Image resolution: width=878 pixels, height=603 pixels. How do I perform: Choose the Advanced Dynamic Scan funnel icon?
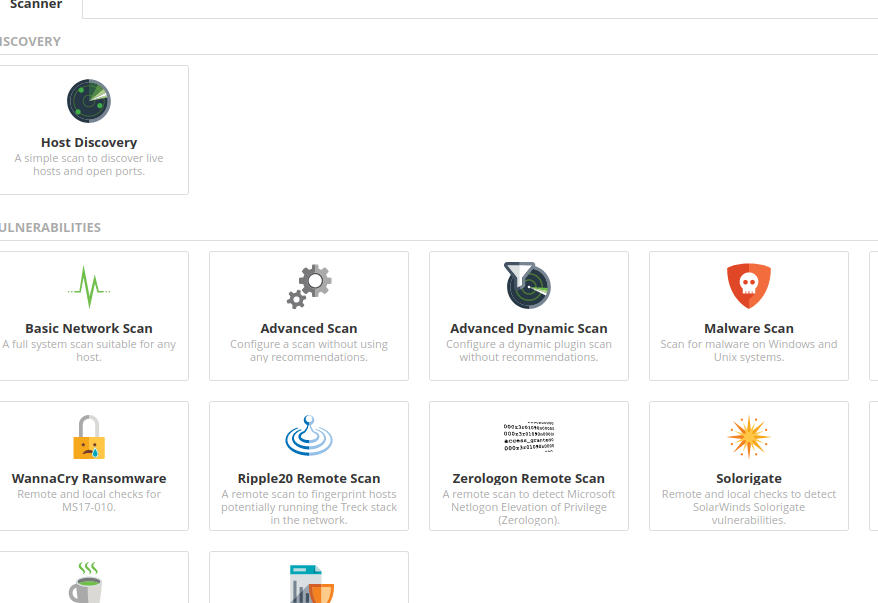[x=528, y=286]
